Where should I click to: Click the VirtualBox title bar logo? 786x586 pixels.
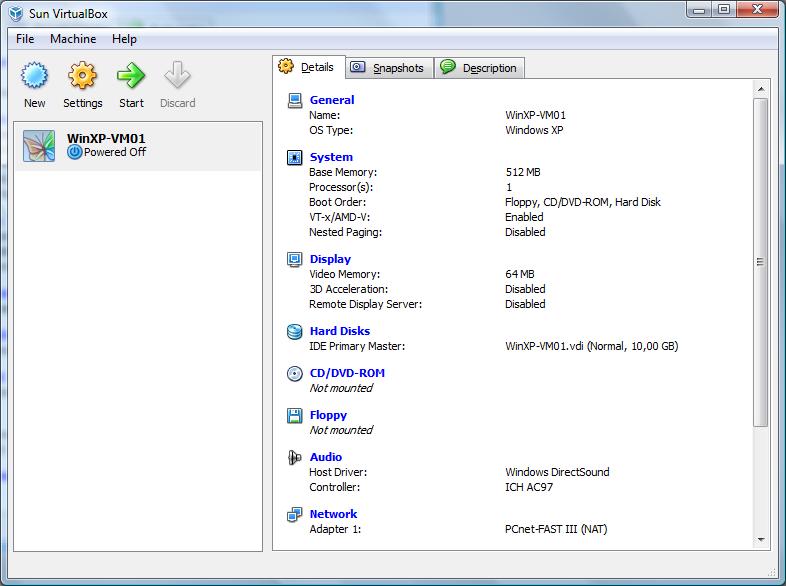(x=16, y=14)
